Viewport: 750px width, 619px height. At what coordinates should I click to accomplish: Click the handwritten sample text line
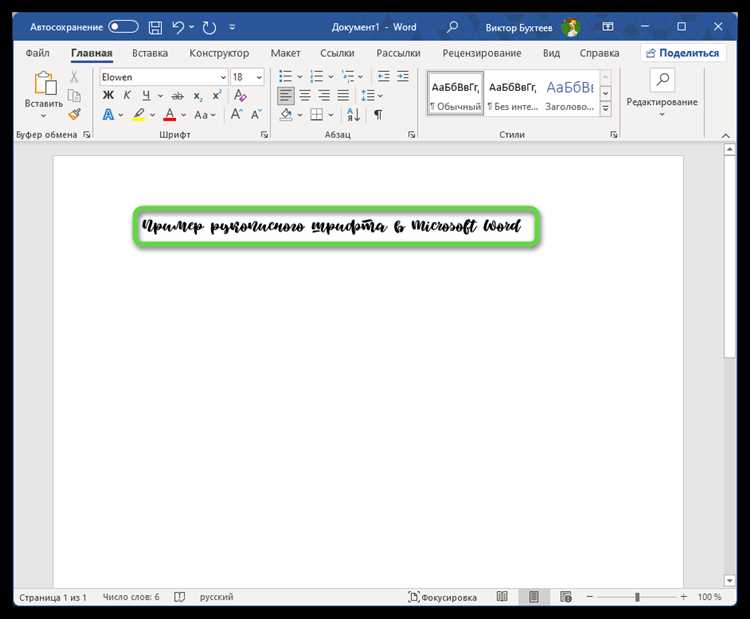[x=331, y=226]
